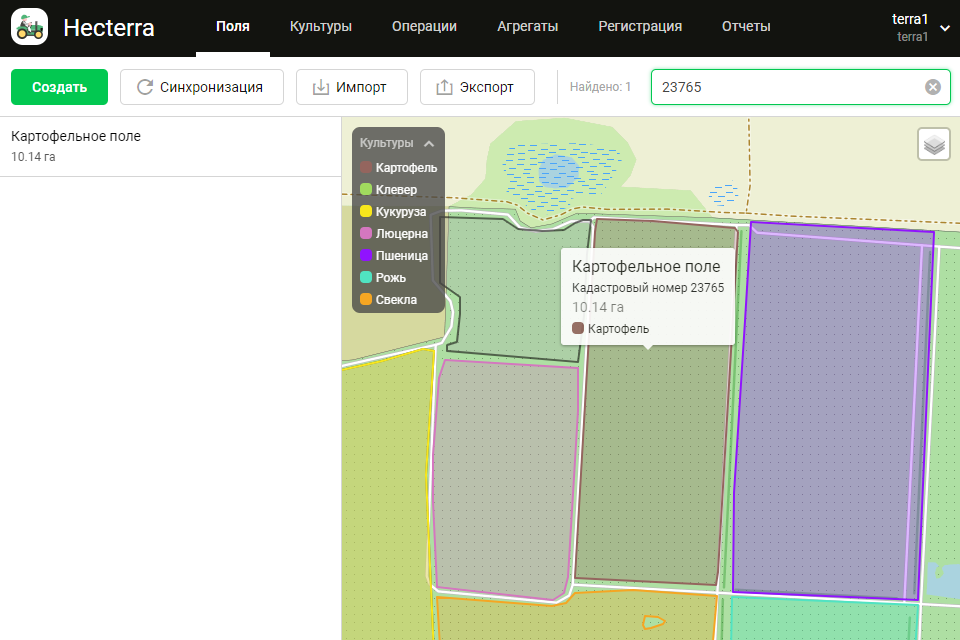Click the Кукуруза yellow legend swatch
This screenshot has width=960, height=640.
(366, 211)
